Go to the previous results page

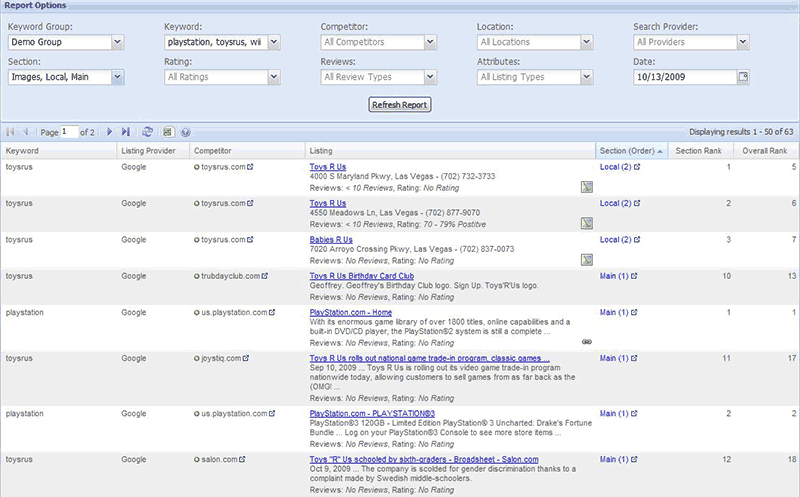(26, 132)
